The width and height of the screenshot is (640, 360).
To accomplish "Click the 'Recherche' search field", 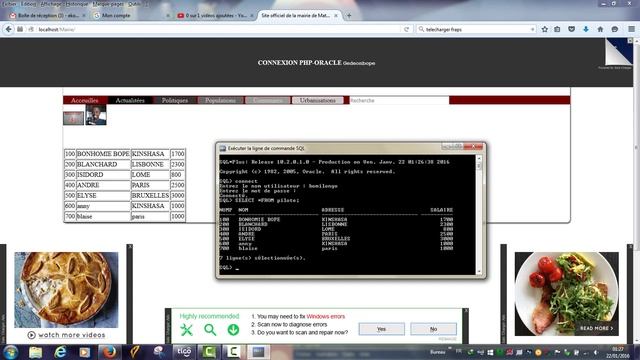I will click(399, 100).
